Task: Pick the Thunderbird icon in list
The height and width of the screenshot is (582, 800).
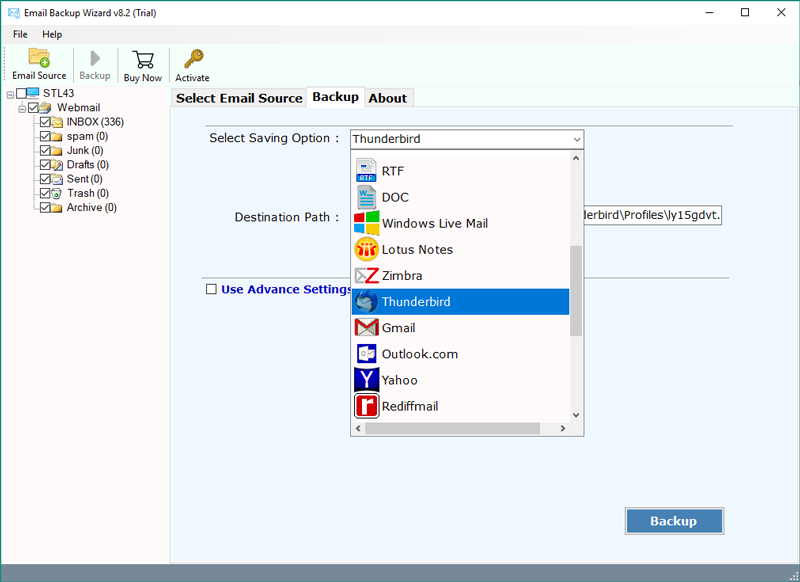Action: pos(366,301)
